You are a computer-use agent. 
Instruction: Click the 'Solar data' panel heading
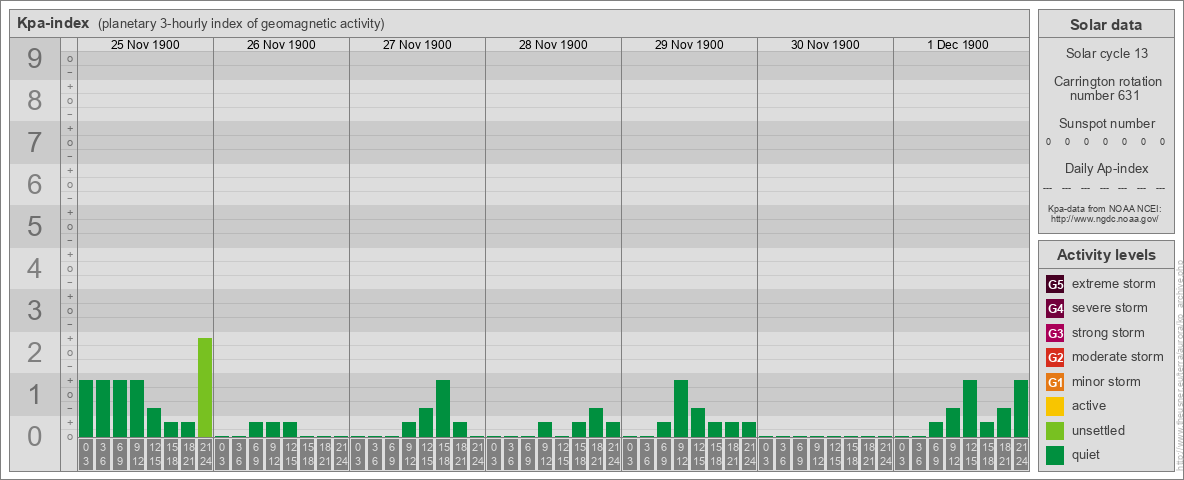pos(1106,25)
